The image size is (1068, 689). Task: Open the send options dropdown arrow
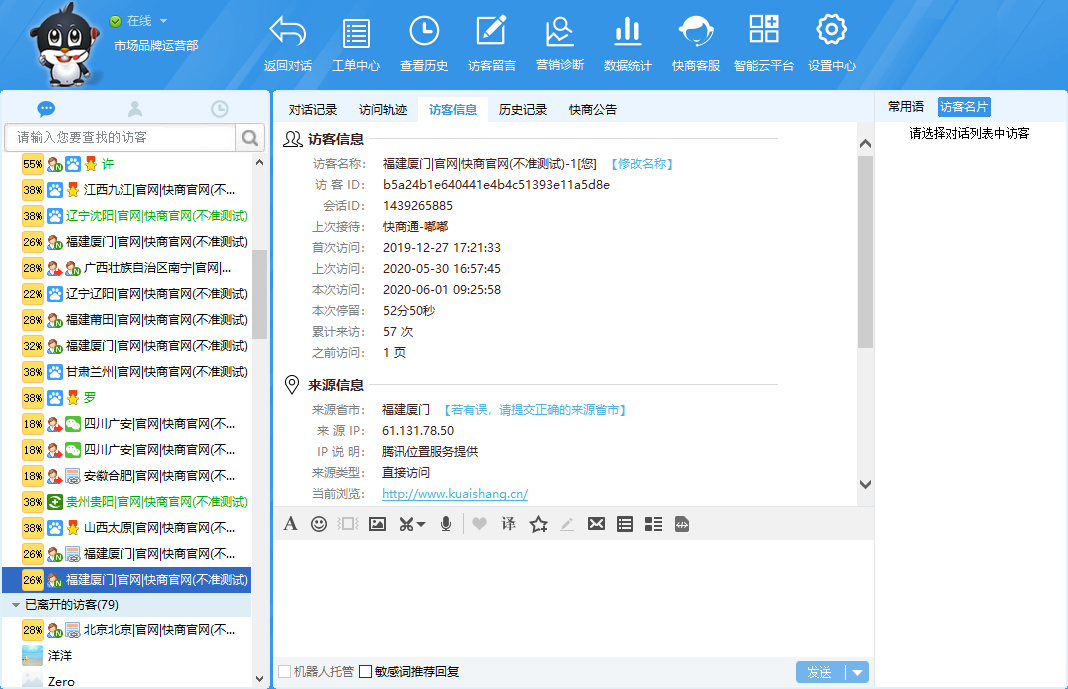pos(857,672)
